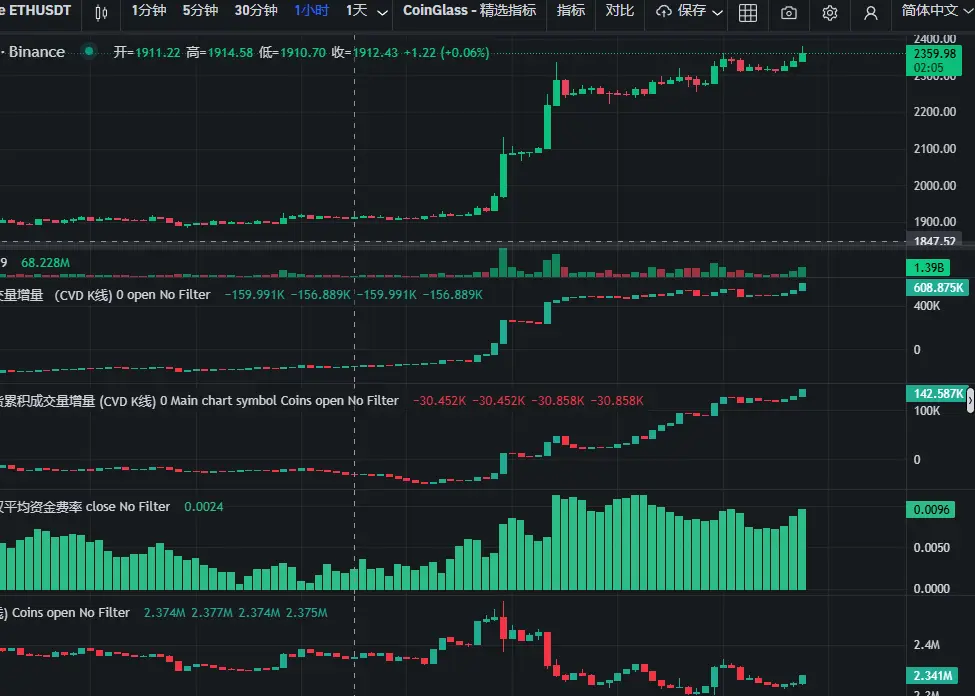The width and height of the screenshot is (975, 696).
Task: Click the 高=1914.58 high value
Action: coord(219,52)
